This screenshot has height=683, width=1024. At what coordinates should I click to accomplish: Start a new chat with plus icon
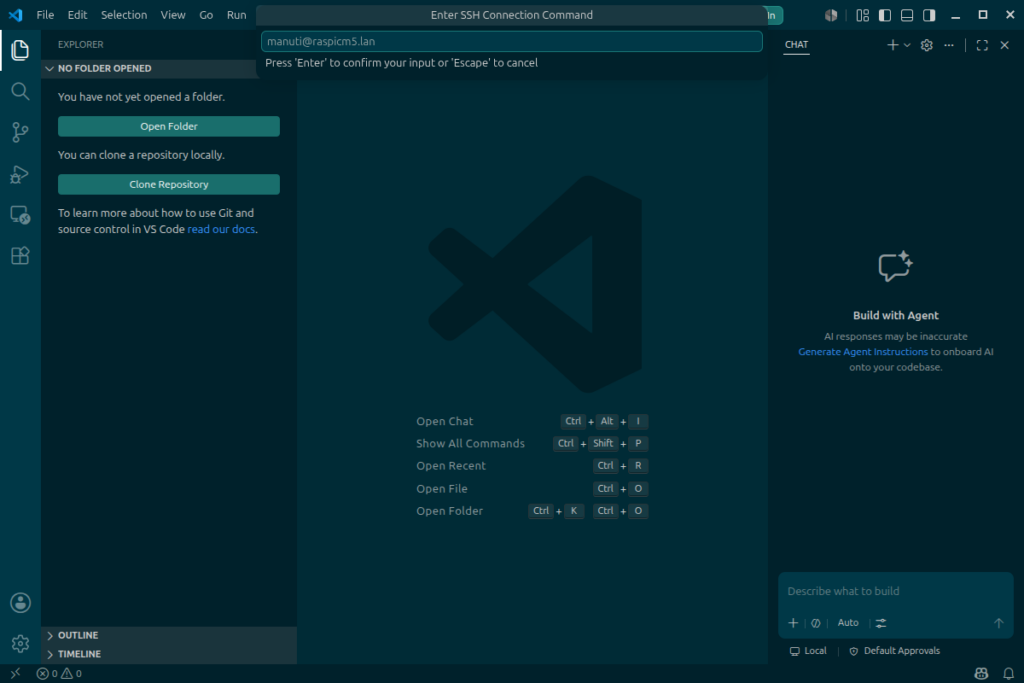pos(892,45)
